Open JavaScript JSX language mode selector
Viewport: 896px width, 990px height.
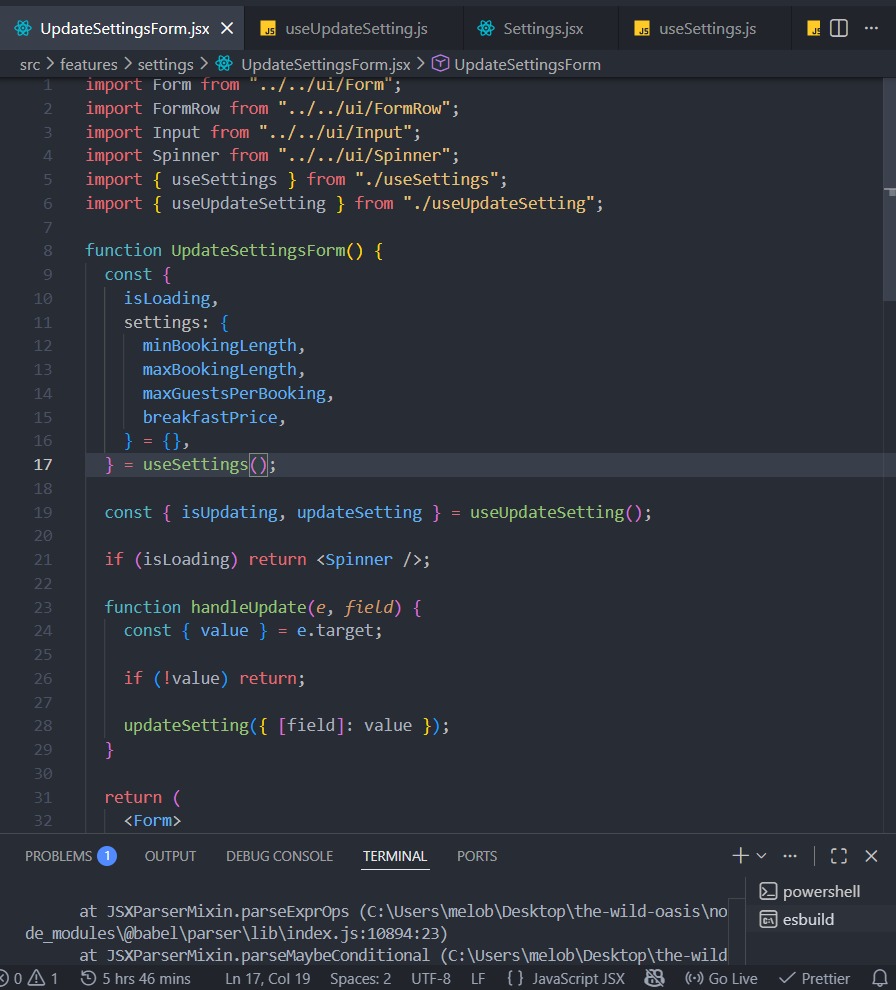coord(566,978)
